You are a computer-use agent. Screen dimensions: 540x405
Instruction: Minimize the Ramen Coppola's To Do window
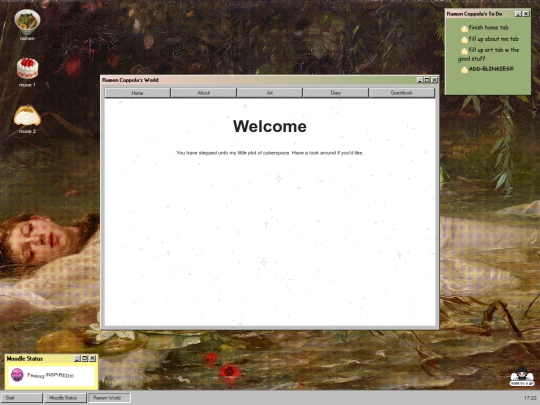(518, 14)
